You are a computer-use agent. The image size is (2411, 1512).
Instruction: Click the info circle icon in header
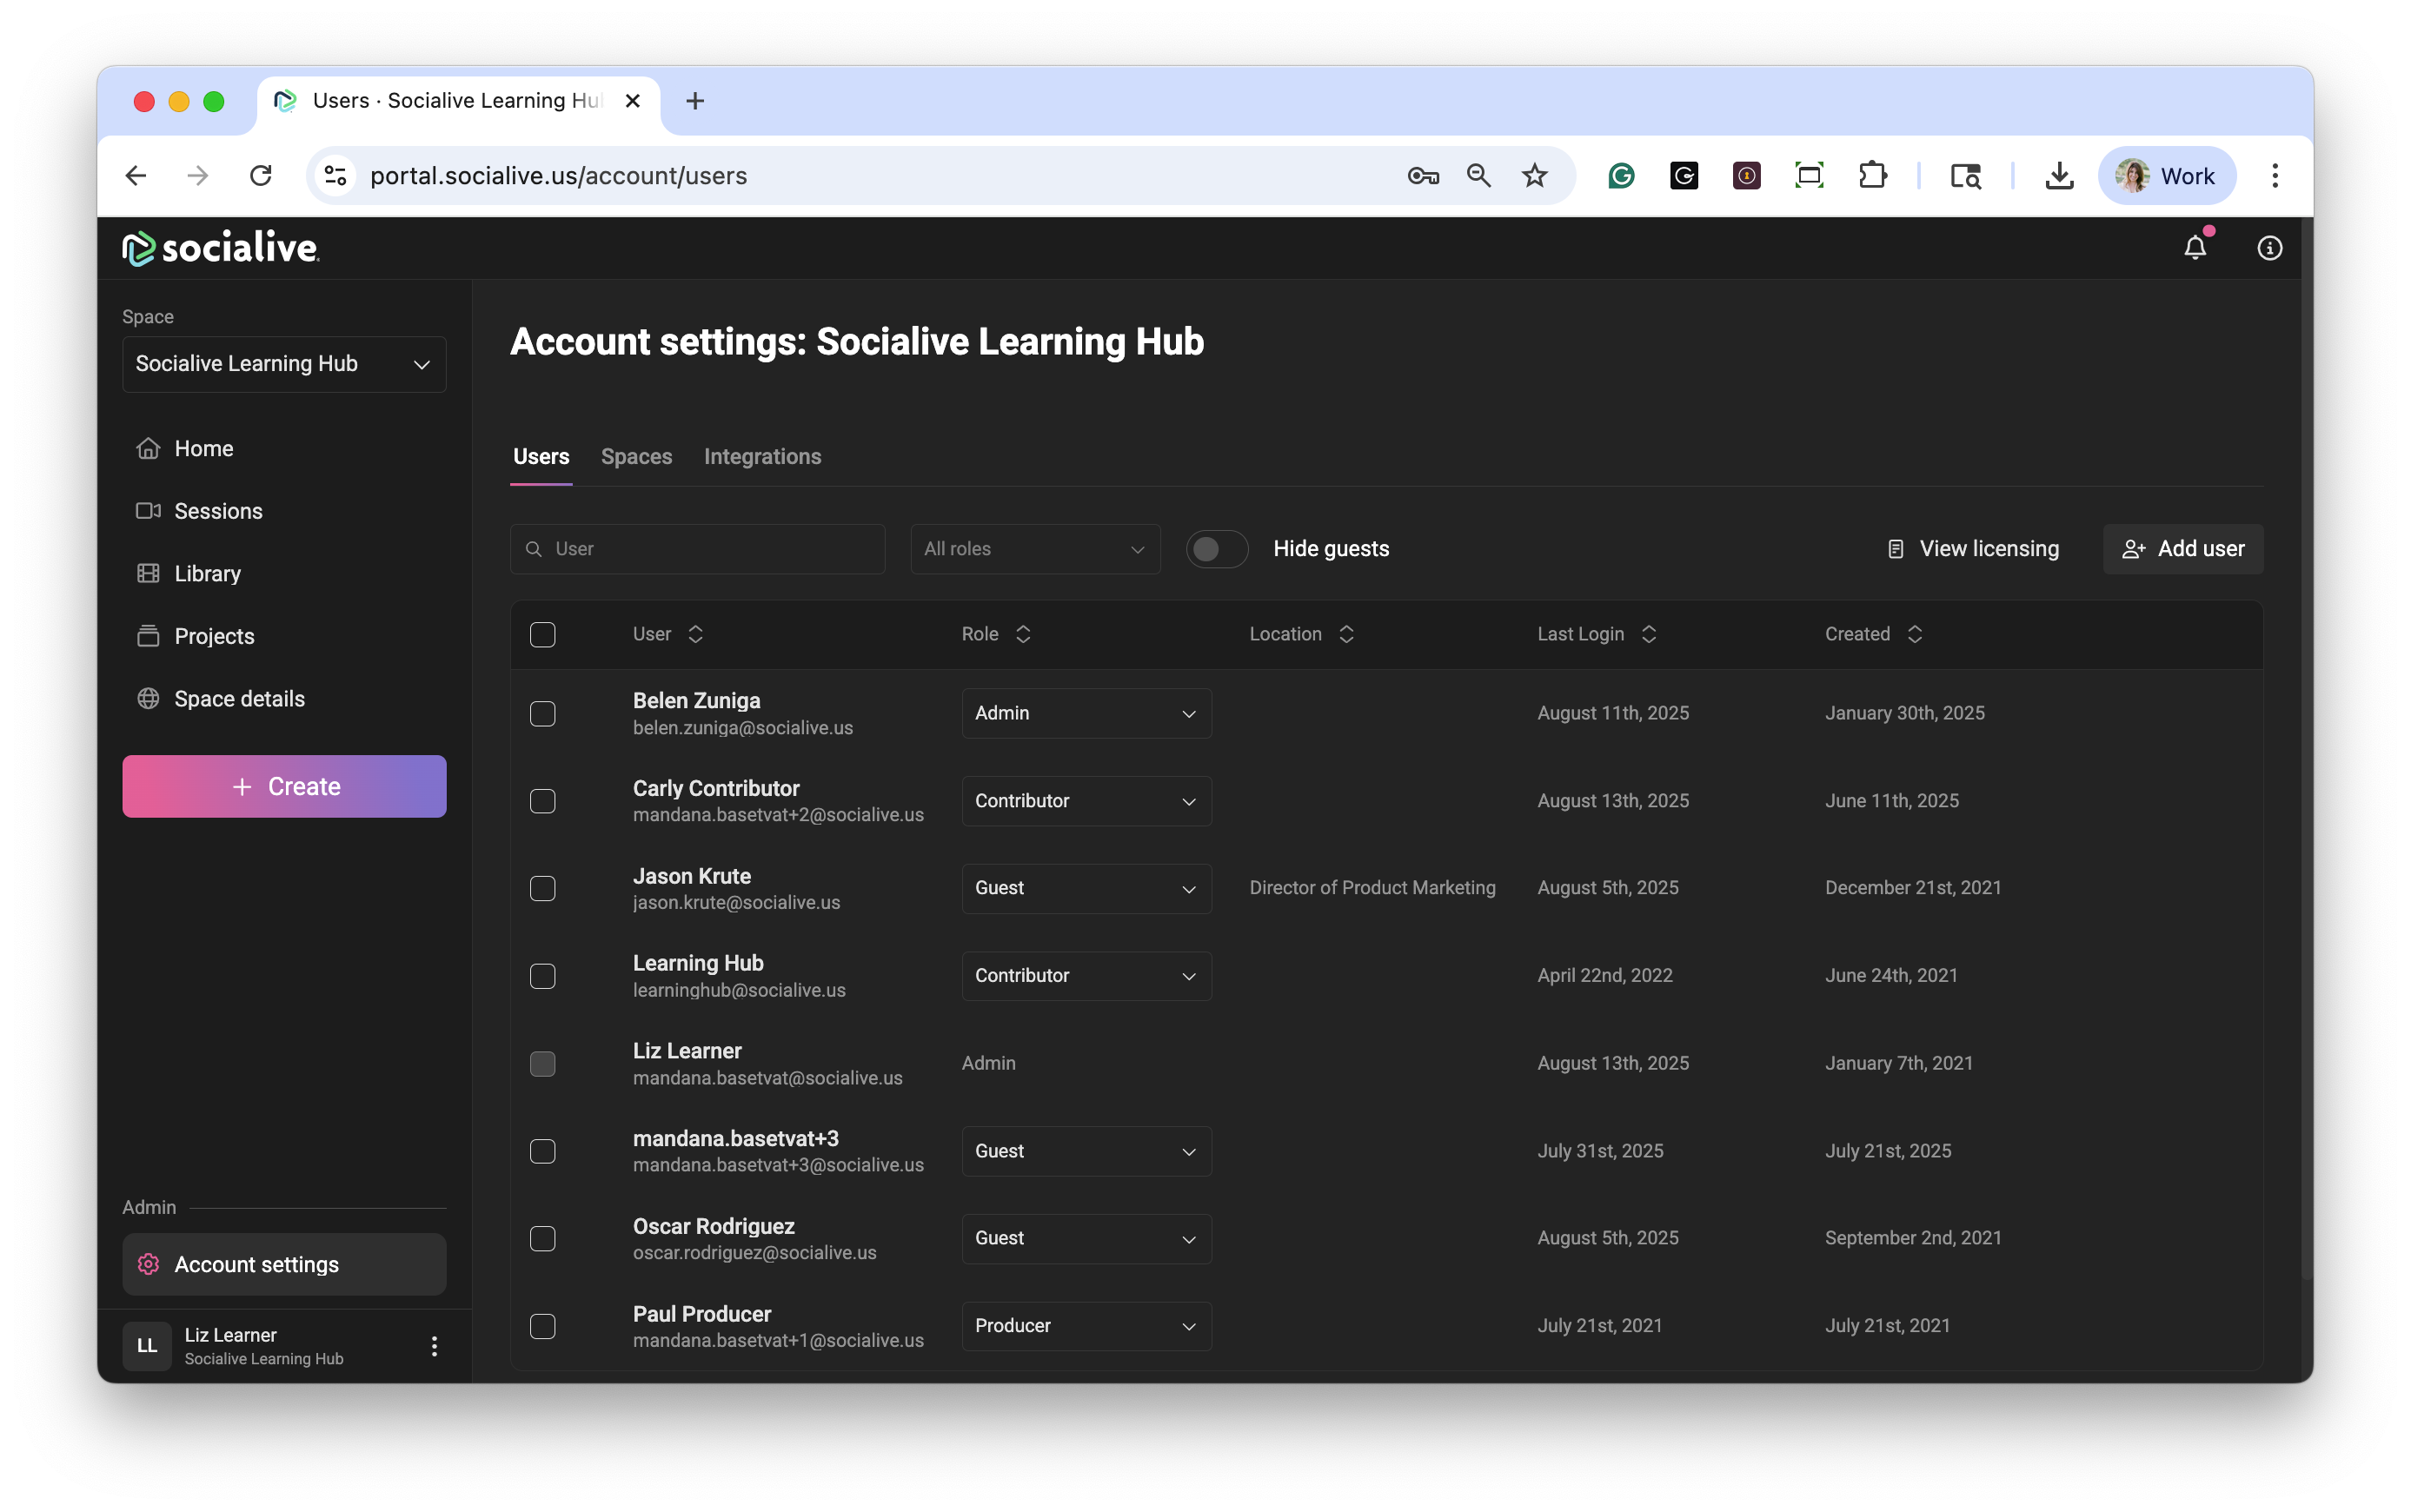(2269, 247)
